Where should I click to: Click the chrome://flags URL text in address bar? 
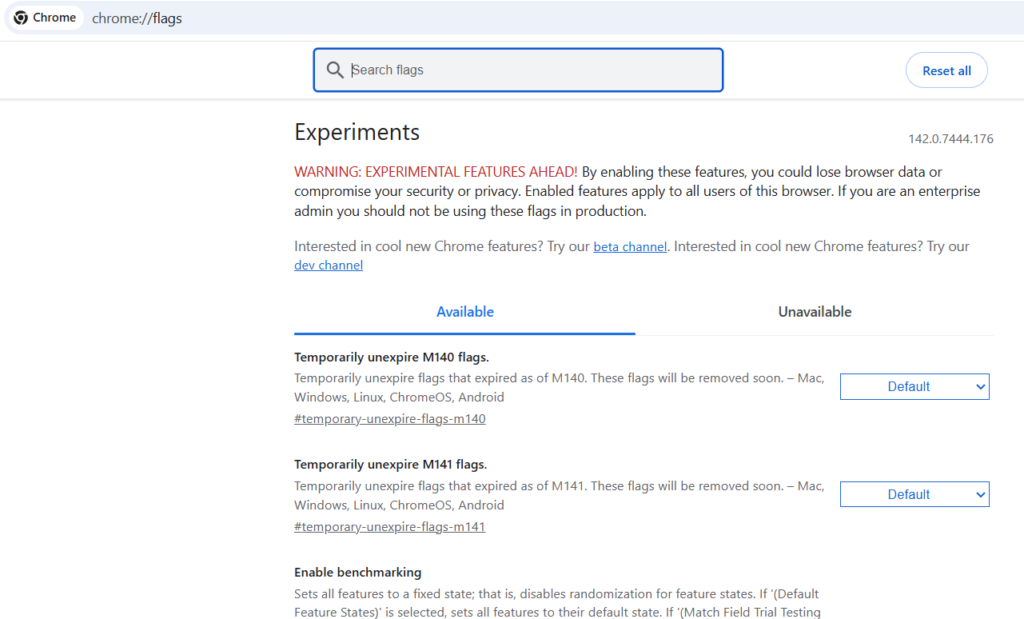coord(137,18)
